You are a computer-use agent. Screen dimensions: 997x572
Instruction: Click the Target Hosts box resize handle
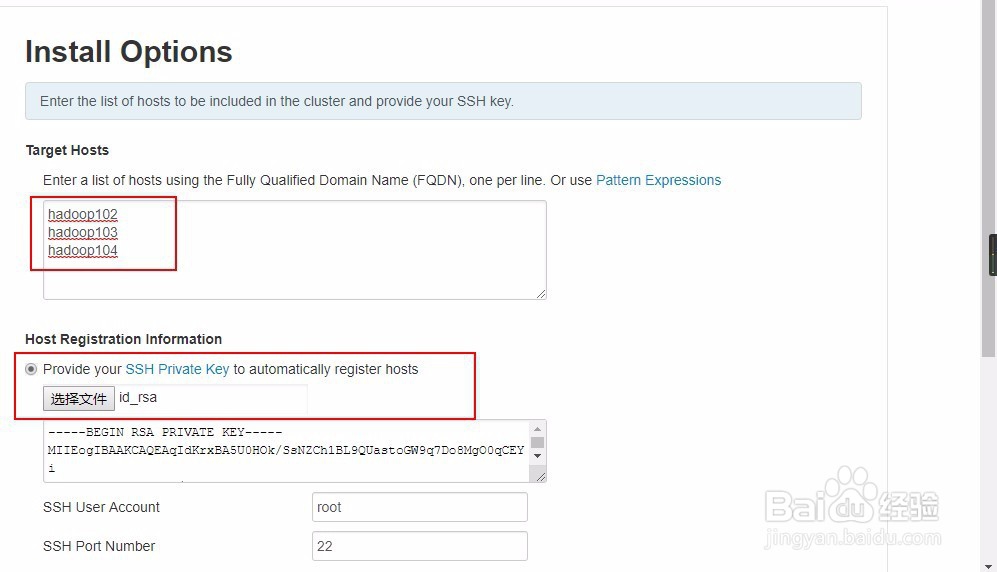pos(541,294)
